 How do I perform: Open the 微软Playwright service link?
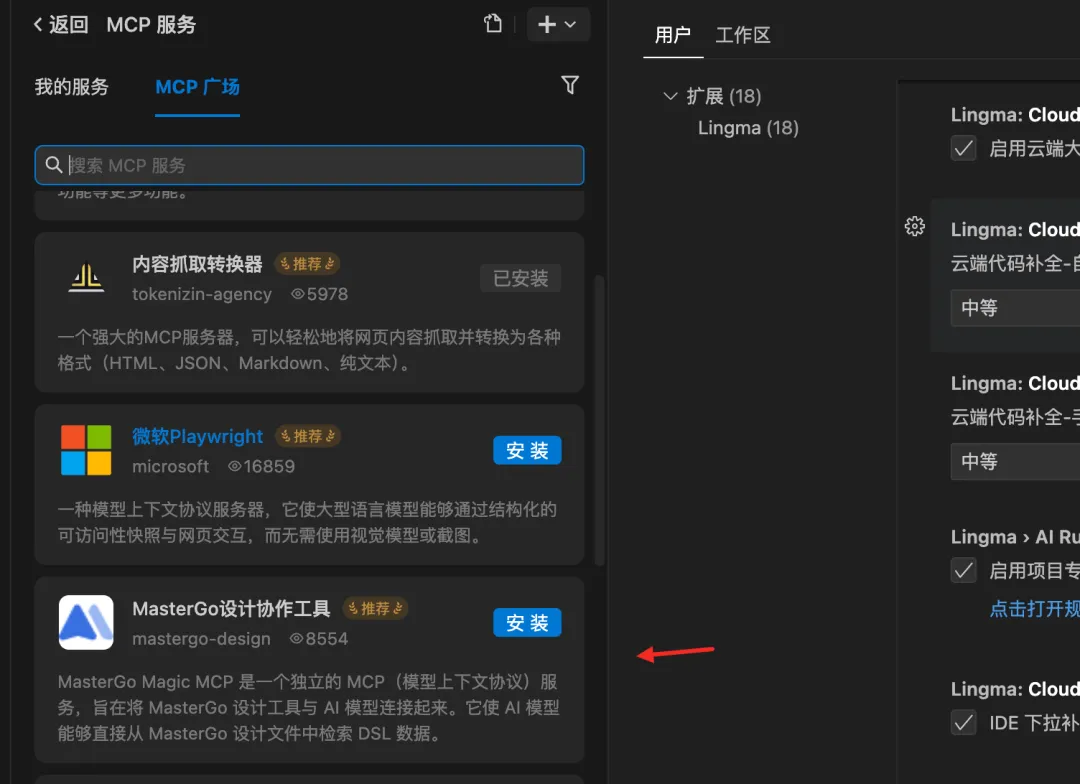point(197,436)
